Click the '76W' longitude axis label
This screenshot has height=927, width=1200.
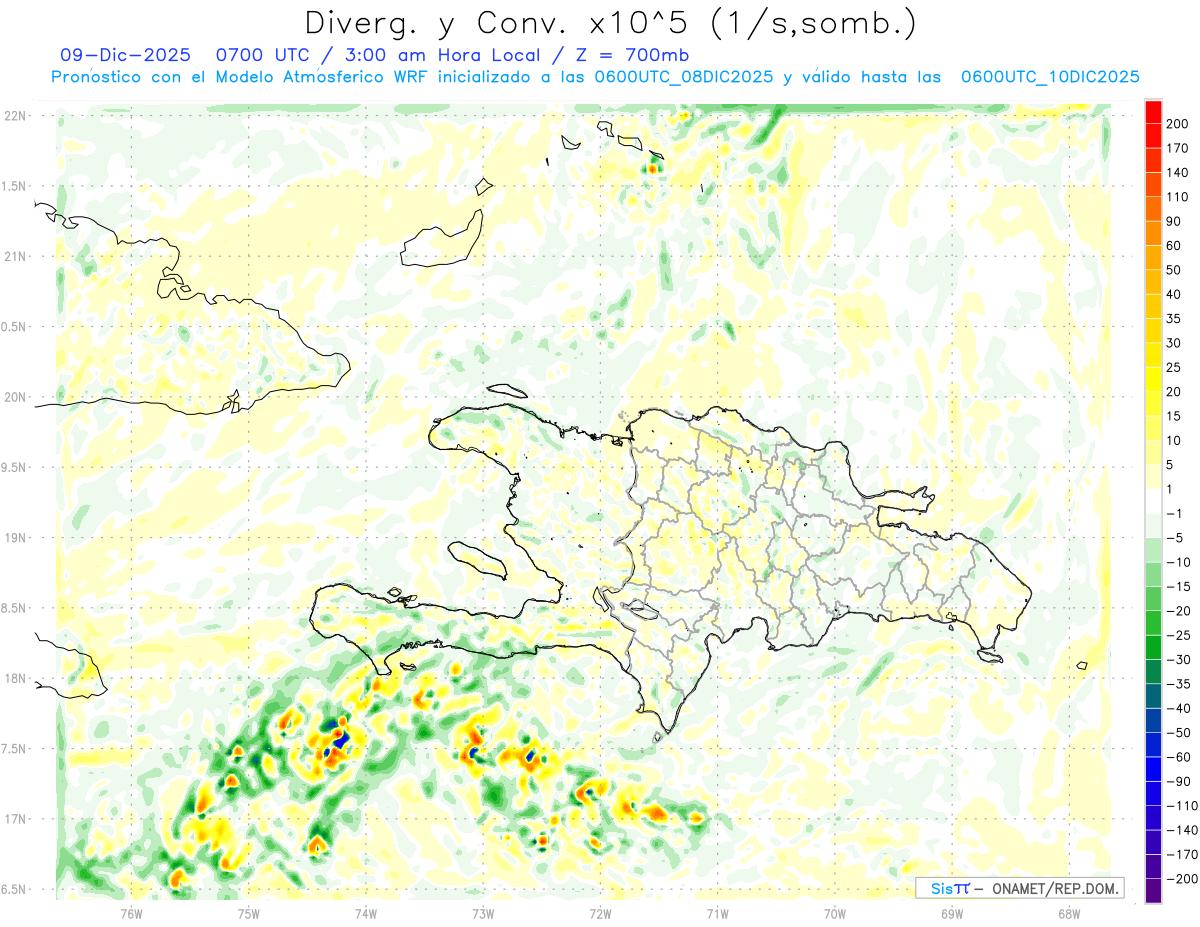click(x=131, y=913)
